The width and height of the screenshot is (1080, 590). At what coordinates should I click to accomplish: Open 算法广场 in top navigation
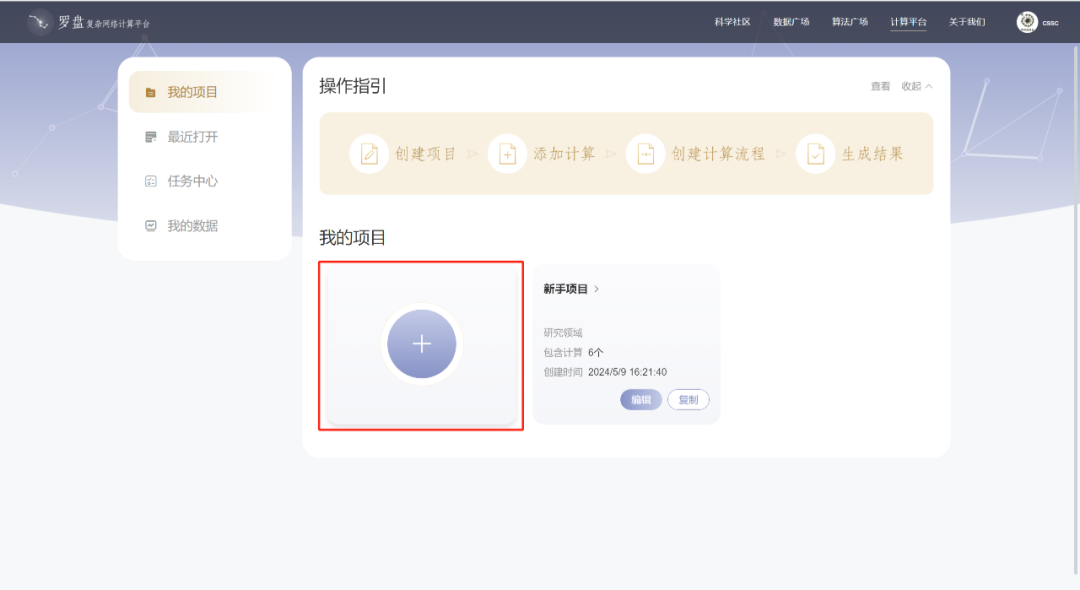849,22
